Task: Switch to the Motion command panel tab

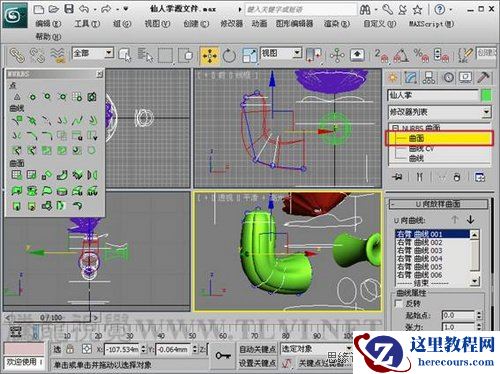Action: pyautogui.click(x=448, y=77)
